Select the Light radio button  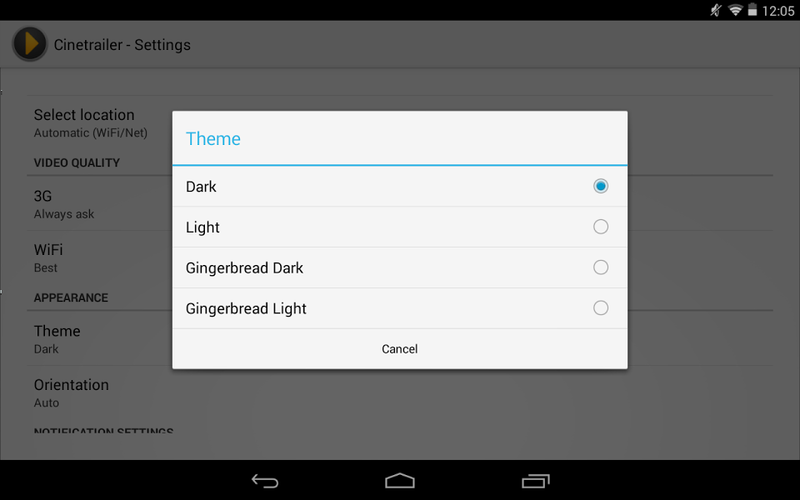coord(601,227)
